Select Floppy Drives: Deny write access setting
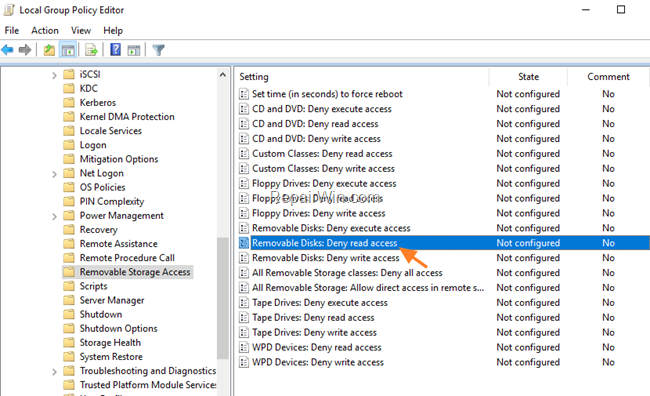The height and width of the screenshot is (396, 650). pyautogui.click(x=318, y=214)
